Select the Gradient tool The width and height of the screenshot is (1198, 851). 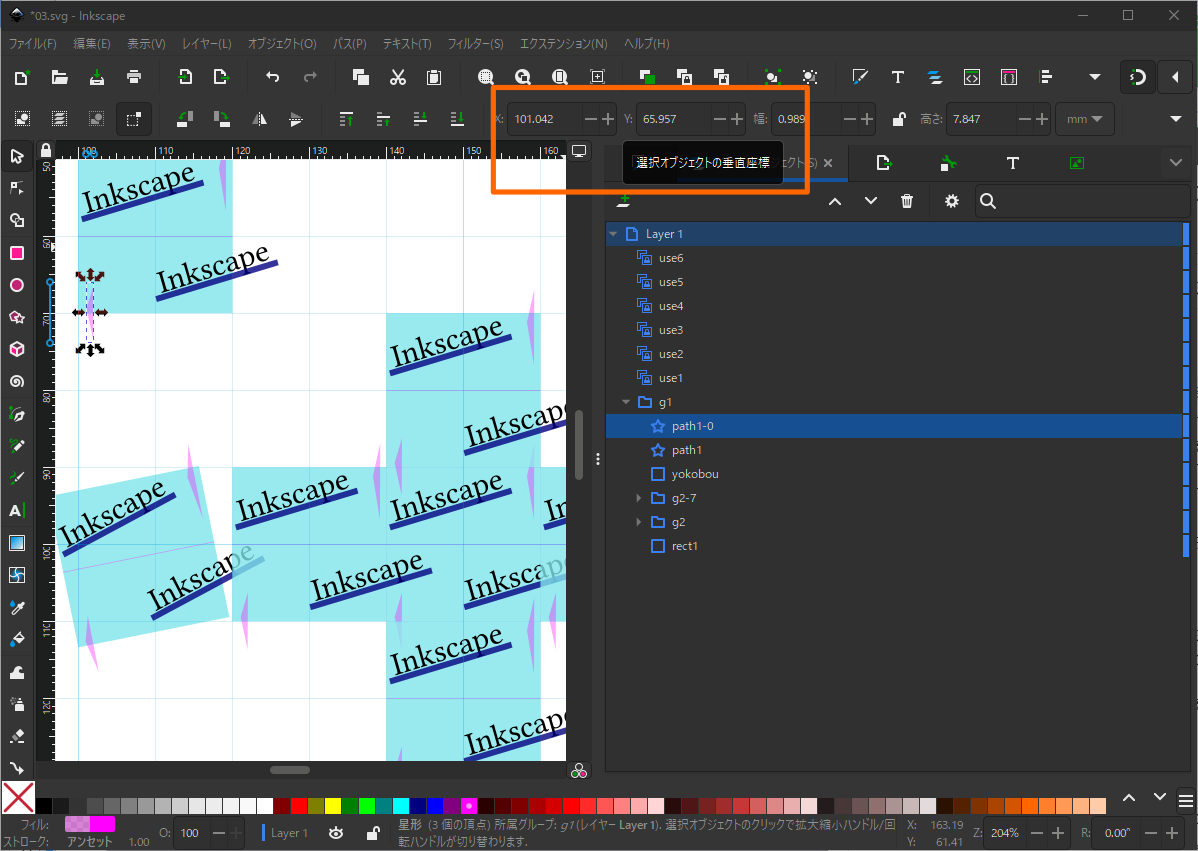[x=17, y=542]
